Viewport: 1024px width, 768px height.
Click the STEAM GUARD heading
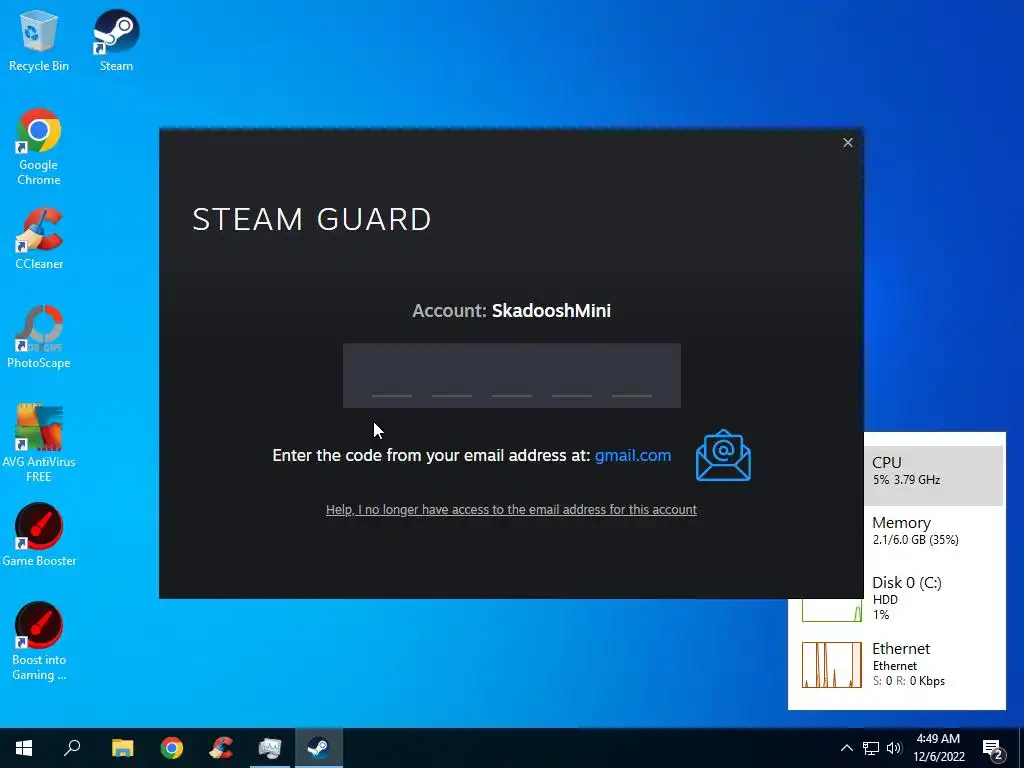(312, 219)
